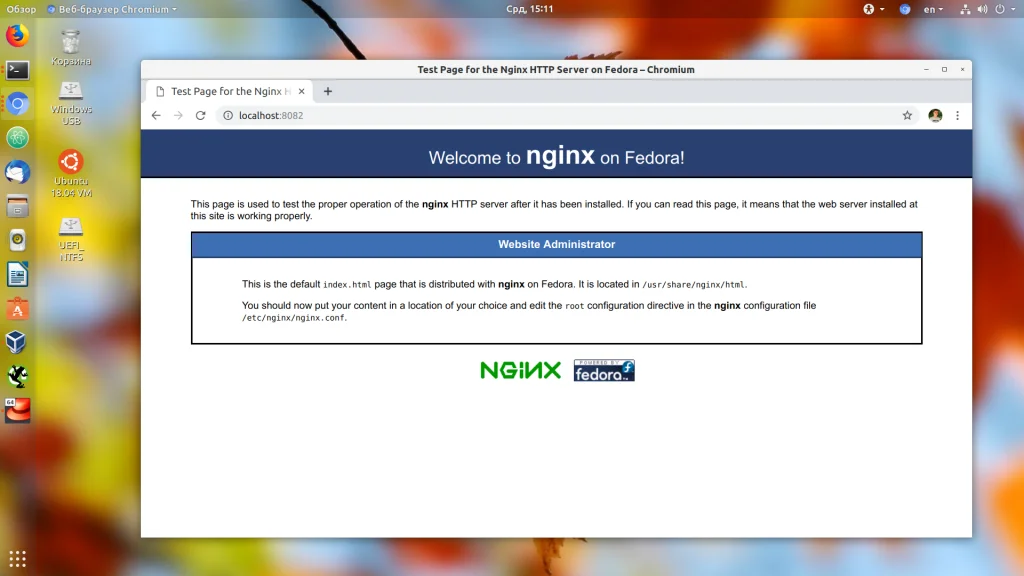Reload the localhost page

click(200, 116)
